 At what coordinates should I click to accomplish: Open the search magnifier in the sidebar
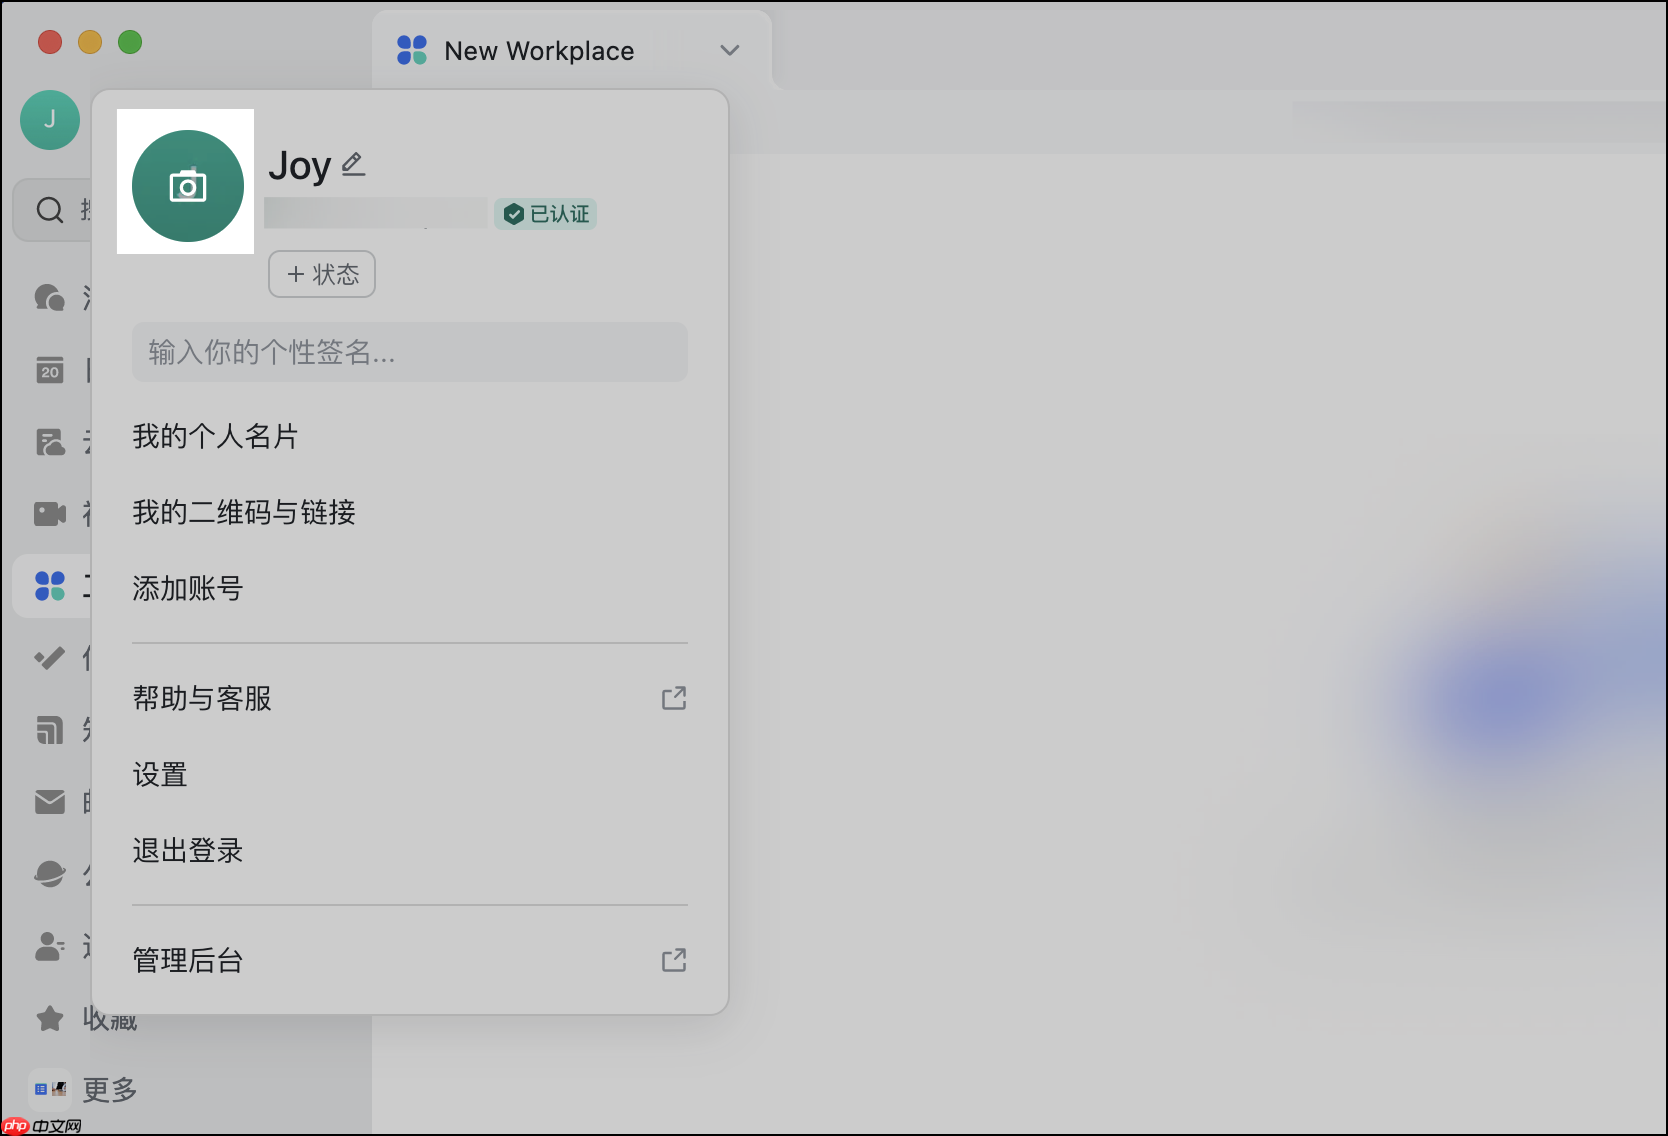tap(50, 210)
